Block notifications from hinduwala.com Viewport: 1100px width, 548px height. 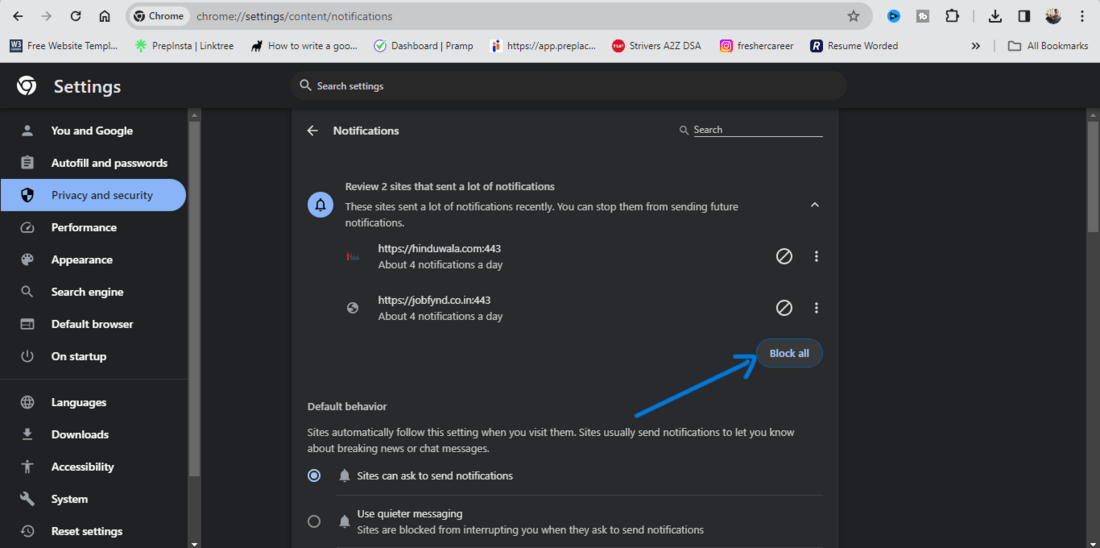[784, 256]
